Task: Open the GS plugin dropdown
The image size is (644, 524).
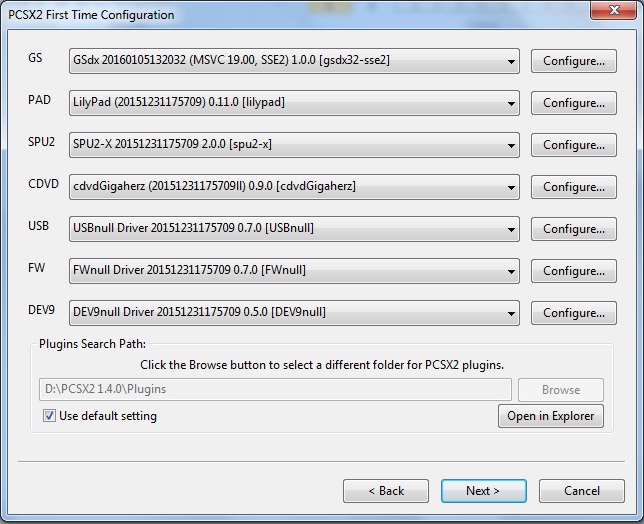Action: pyautogui.click(x=294, y=61)
